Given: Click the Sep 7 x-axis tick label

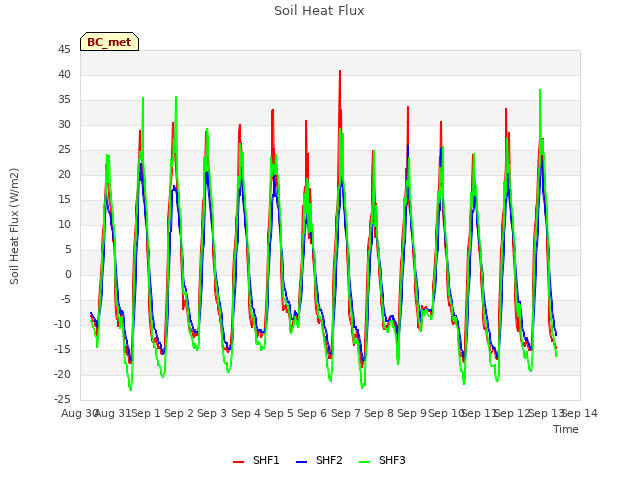Looking at the screenshot, I should point(346,413).
